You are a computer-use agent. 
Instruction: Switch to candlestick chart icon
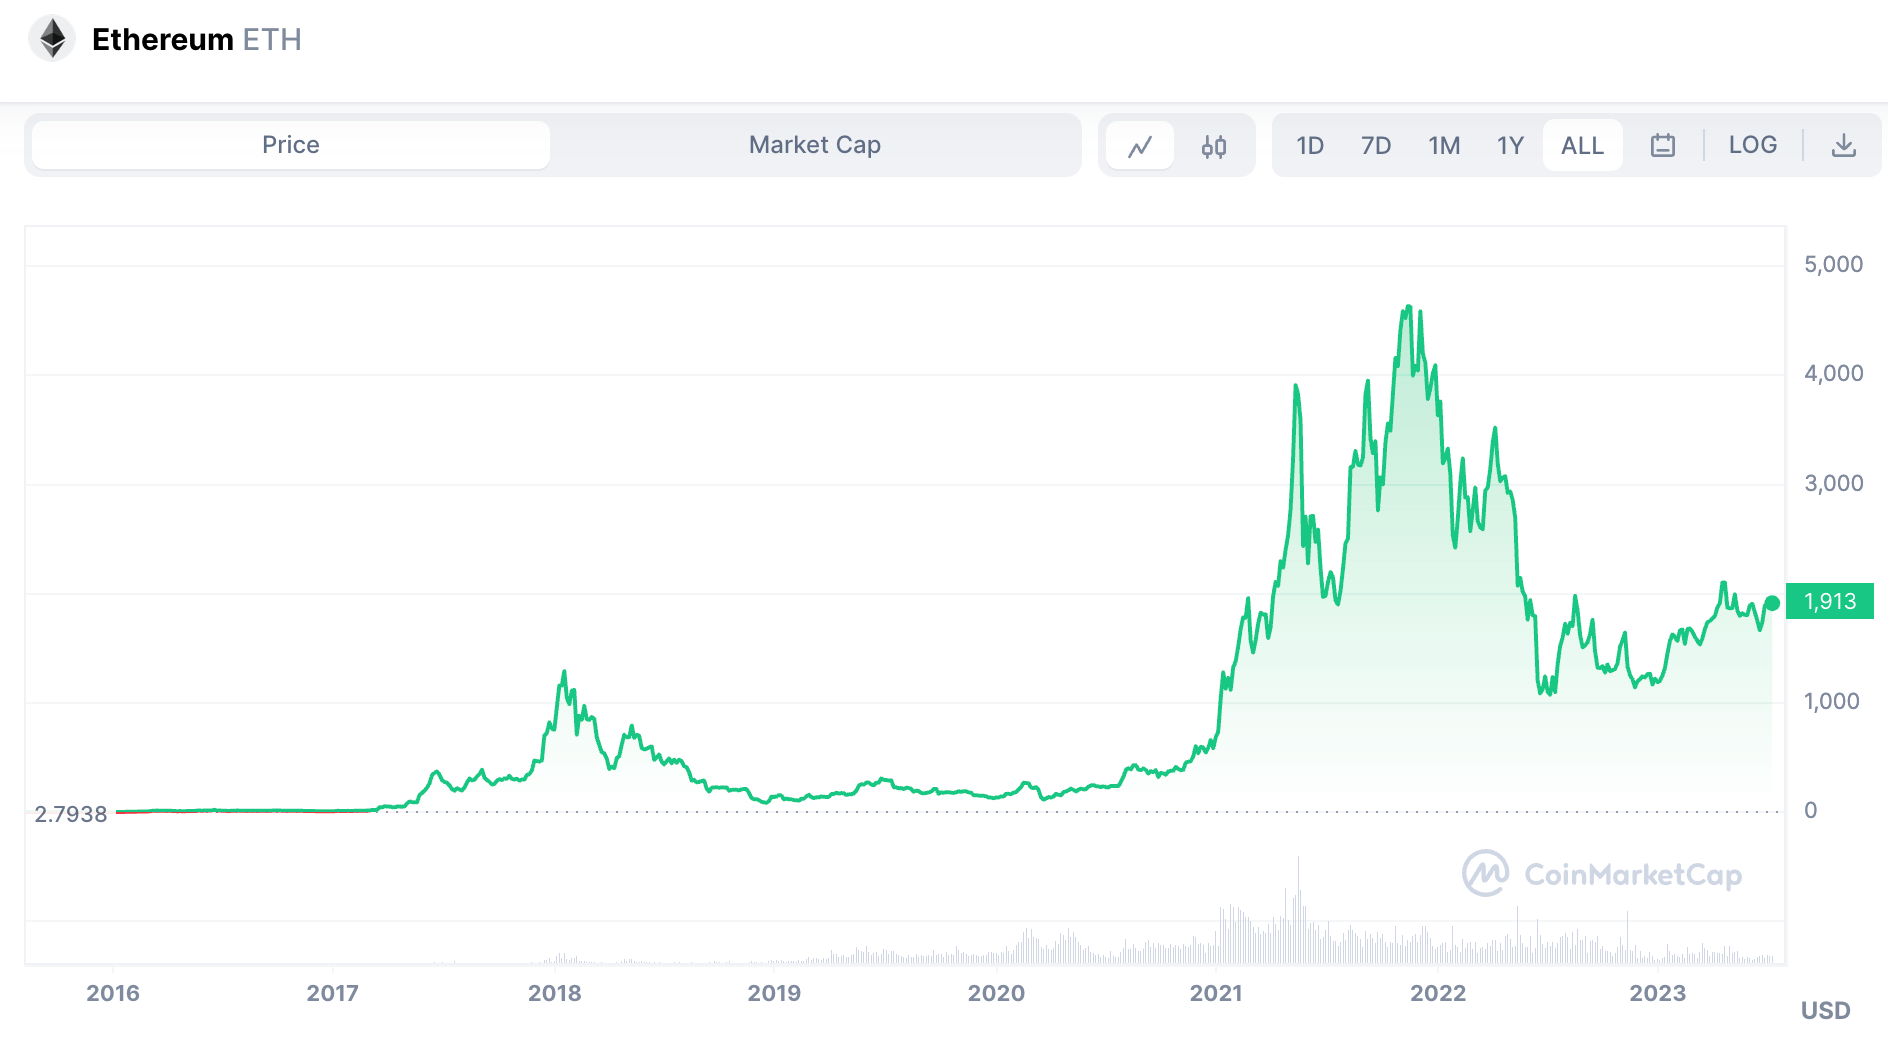click(x=1214, y=146)
